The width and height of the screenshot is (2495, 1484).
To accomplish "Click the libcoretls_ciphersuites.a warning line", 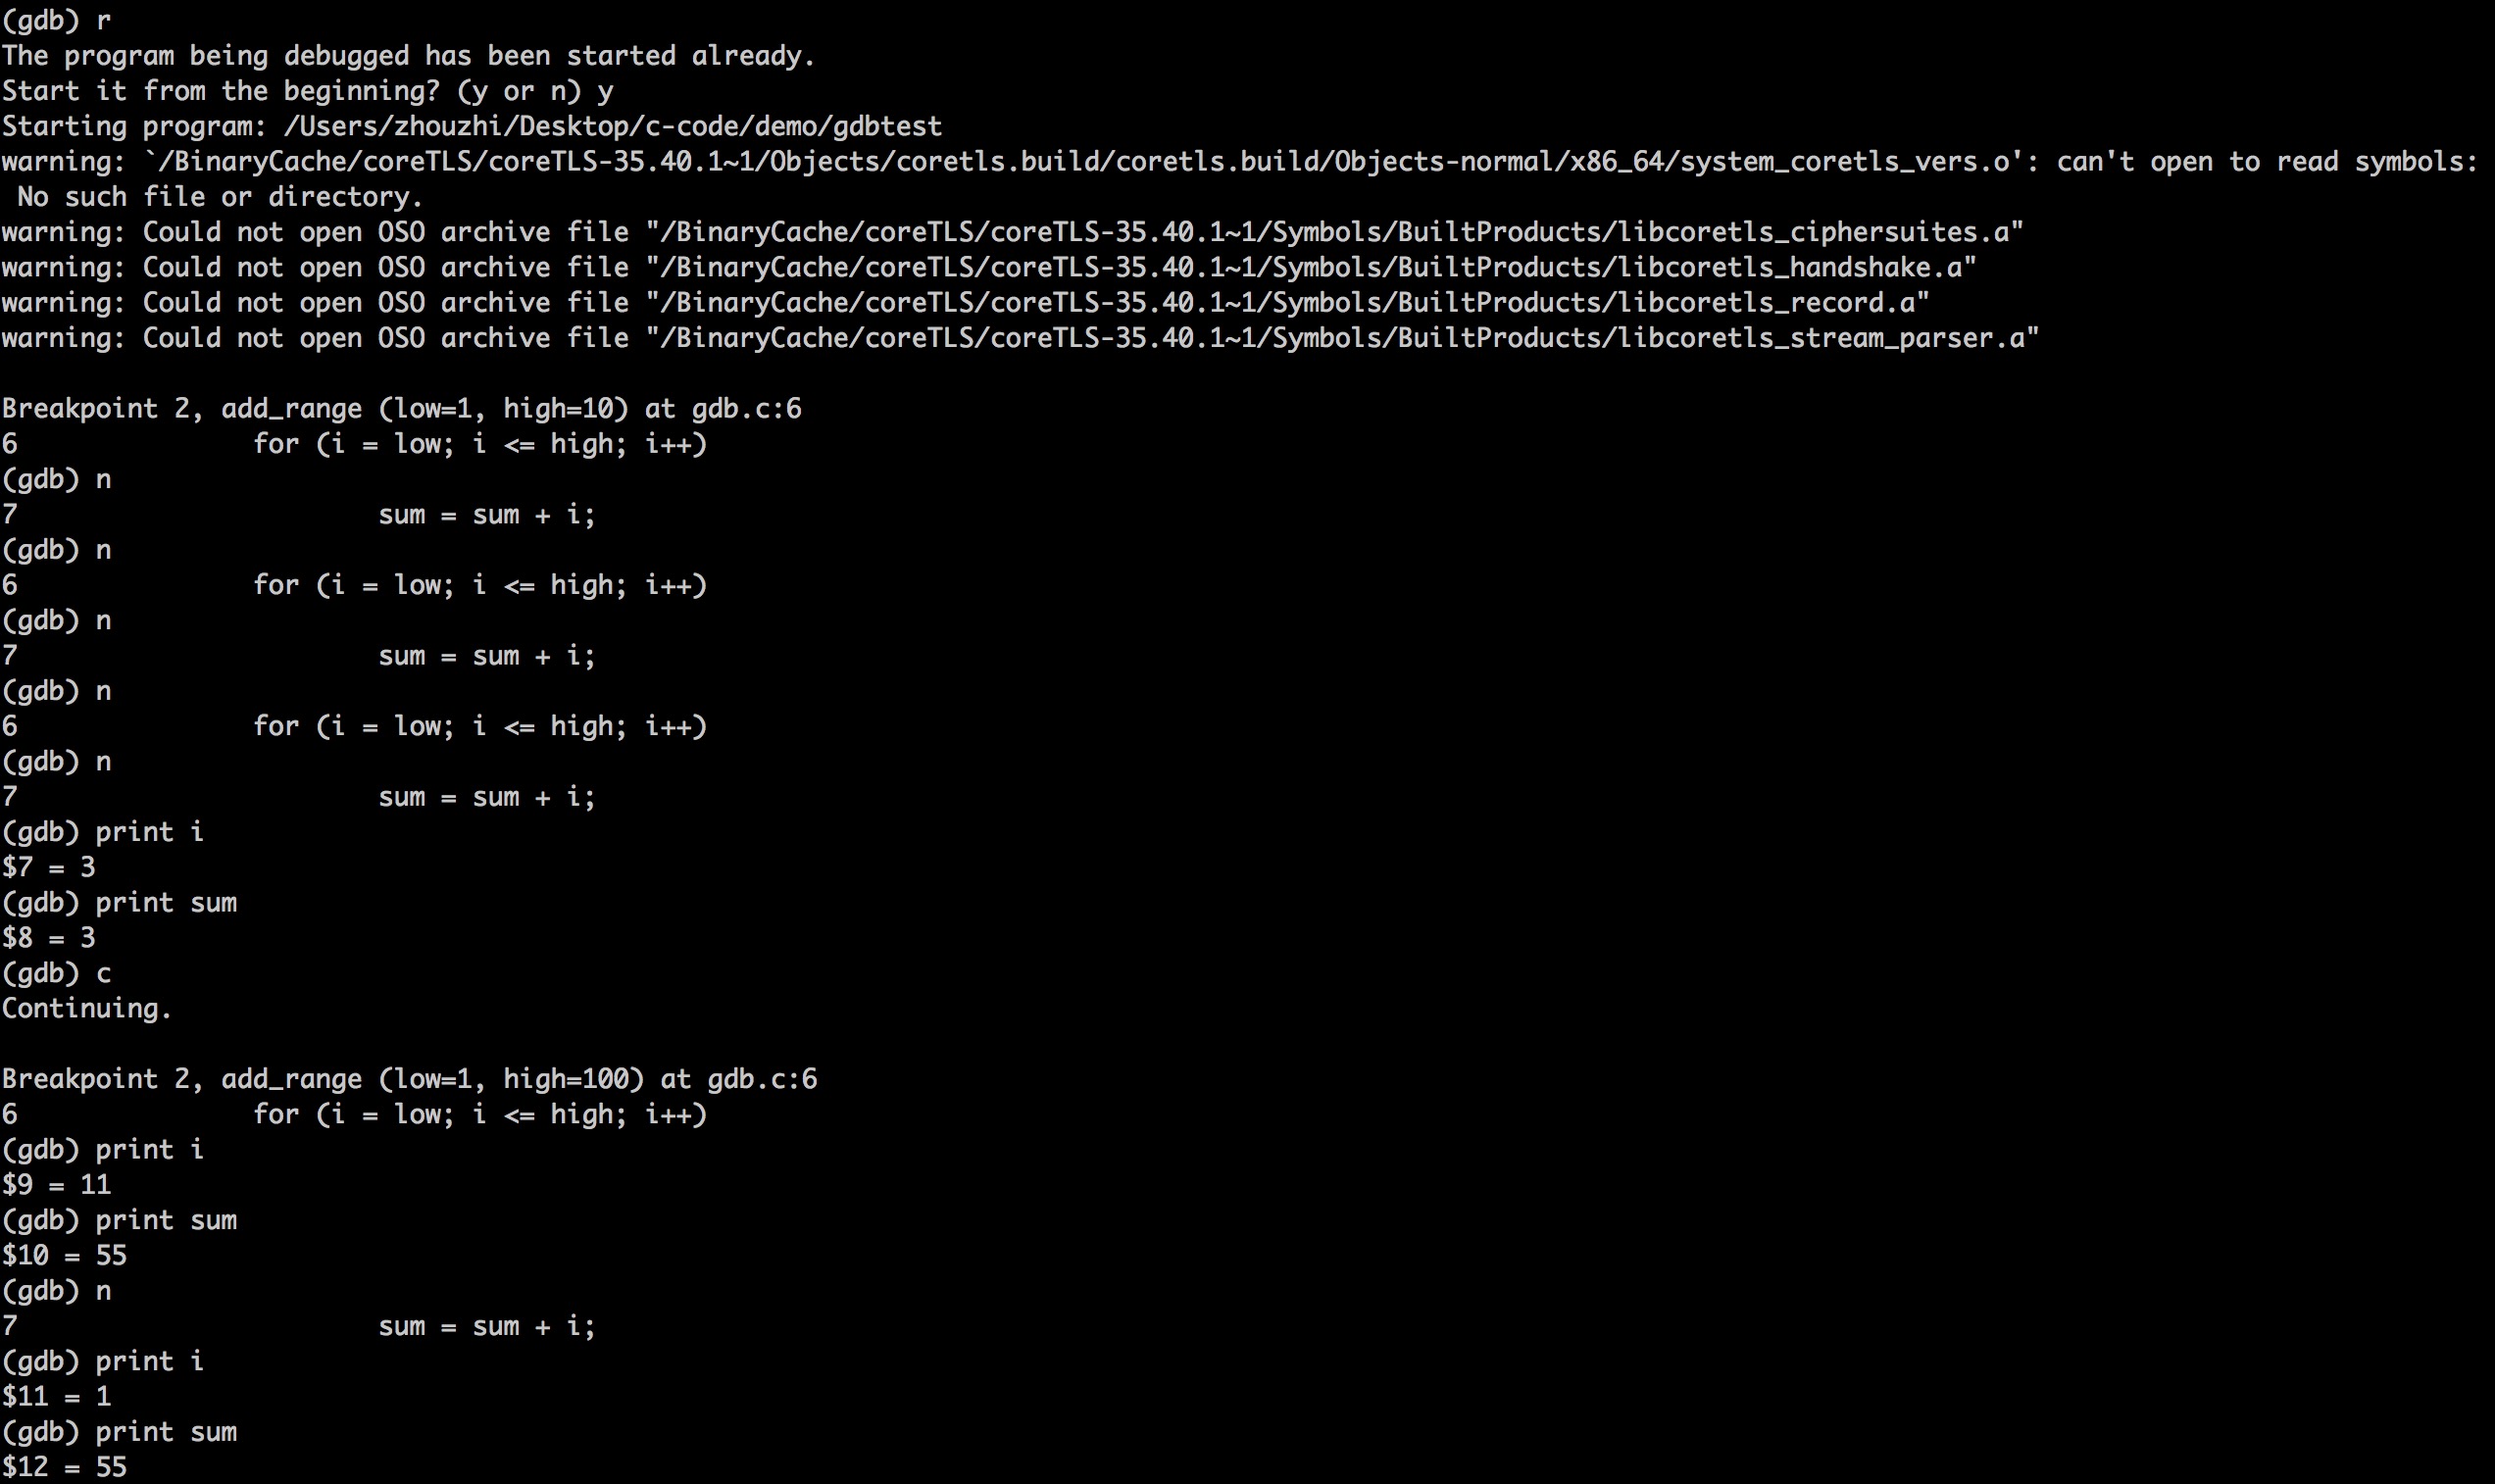I will click(x=1013, y=232).
